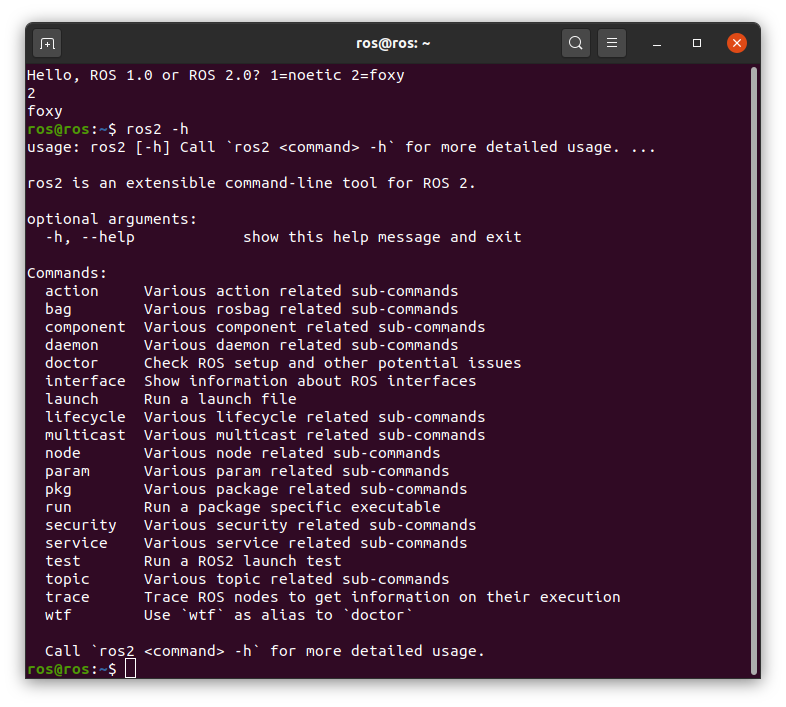Viewport: 786px width, 707px height.
Task: Close the terminal window
Action: (737, 43)
